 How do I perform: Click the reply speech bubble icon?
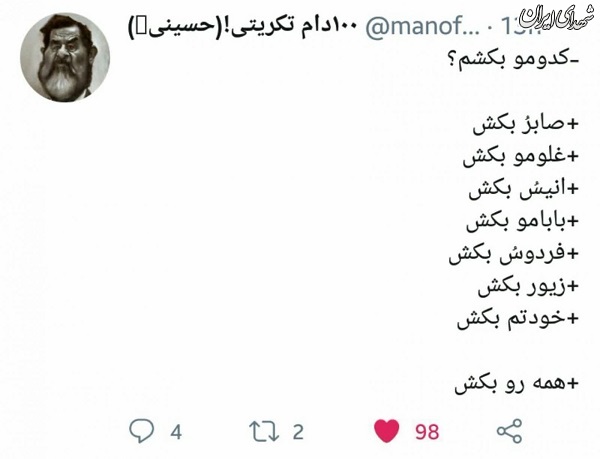142,431
